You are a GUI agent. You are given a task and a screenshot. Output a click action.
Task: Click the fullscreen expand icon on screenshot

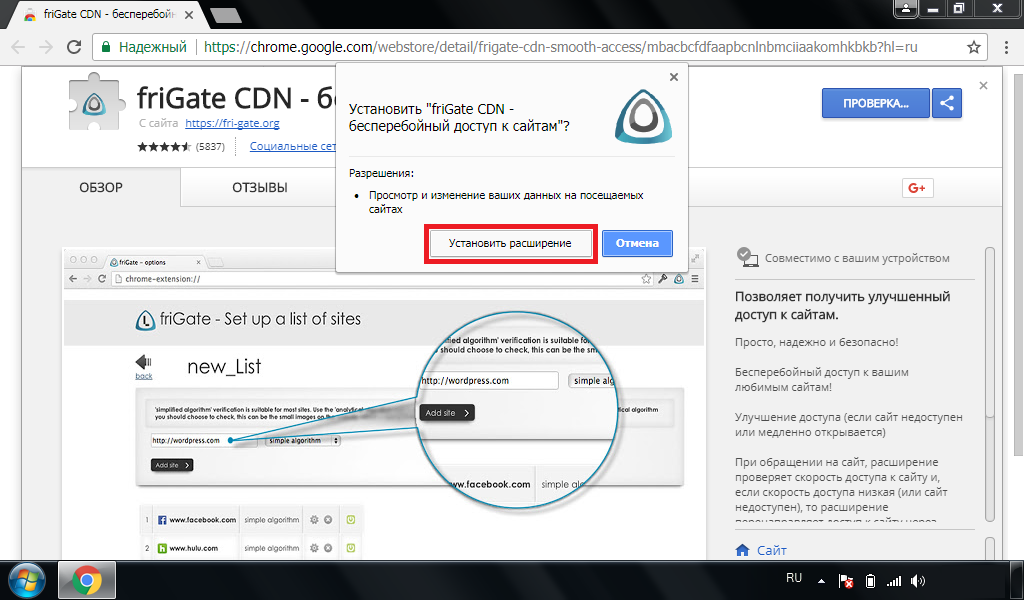(696, 259)
